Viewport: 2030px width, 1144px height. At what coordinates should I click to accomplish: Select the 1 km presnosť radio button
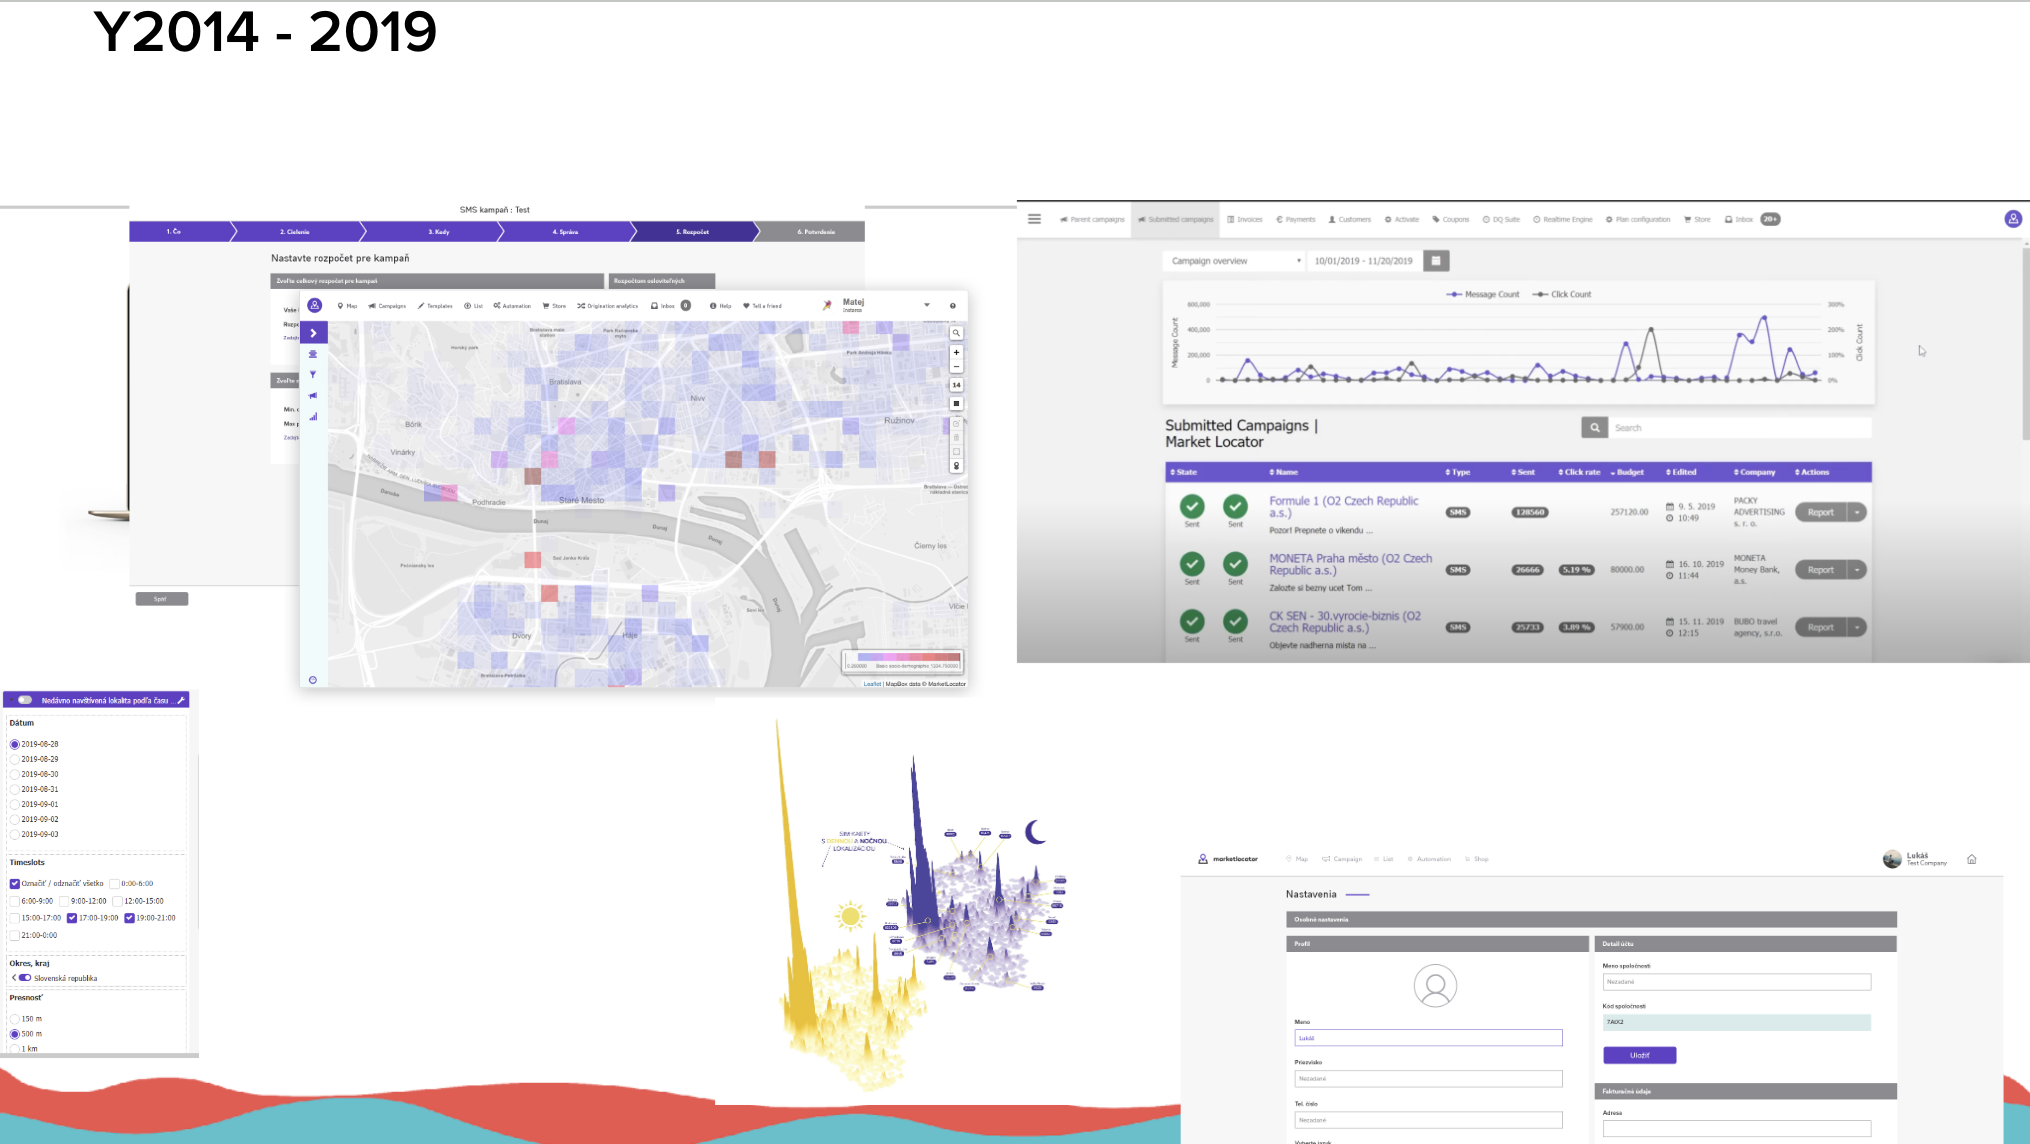14,1048
